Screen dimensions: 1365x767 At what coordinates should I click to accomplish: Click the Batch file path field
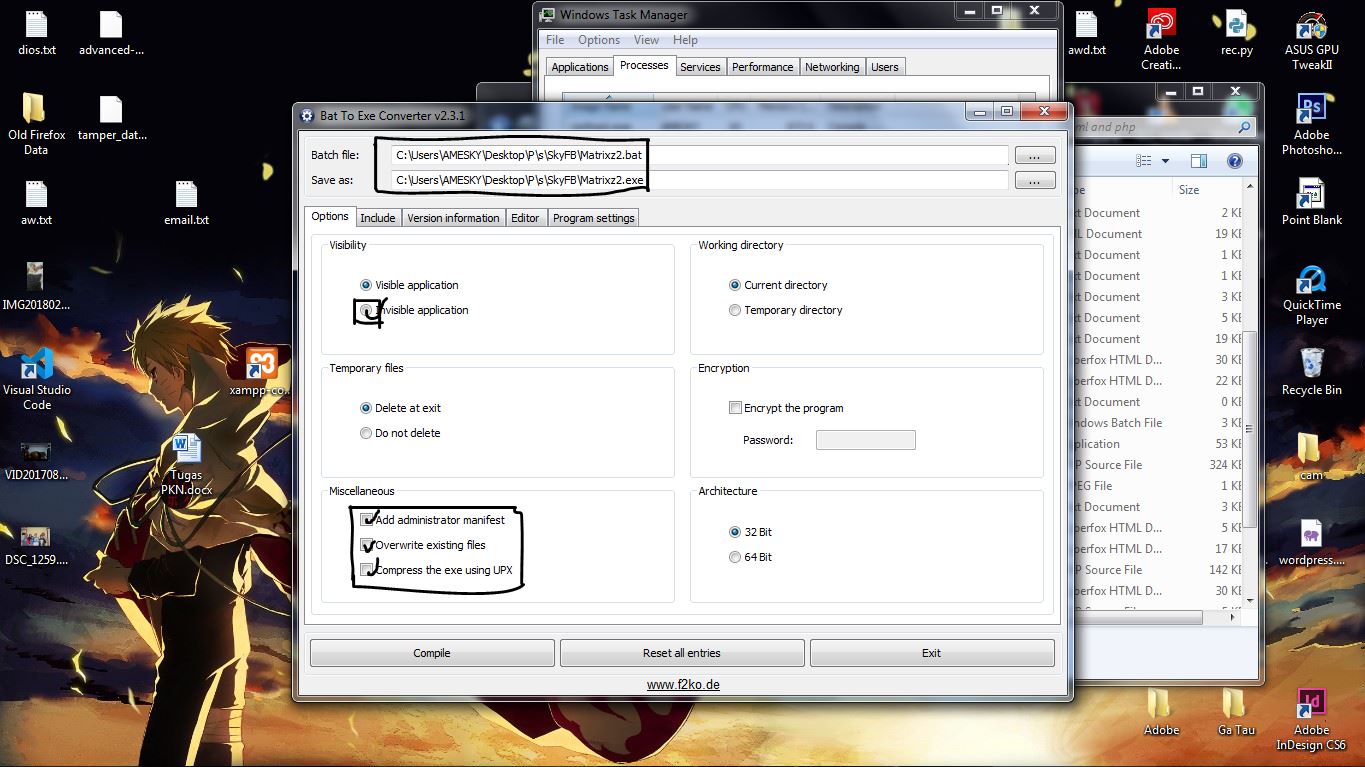tap(699, 156)
